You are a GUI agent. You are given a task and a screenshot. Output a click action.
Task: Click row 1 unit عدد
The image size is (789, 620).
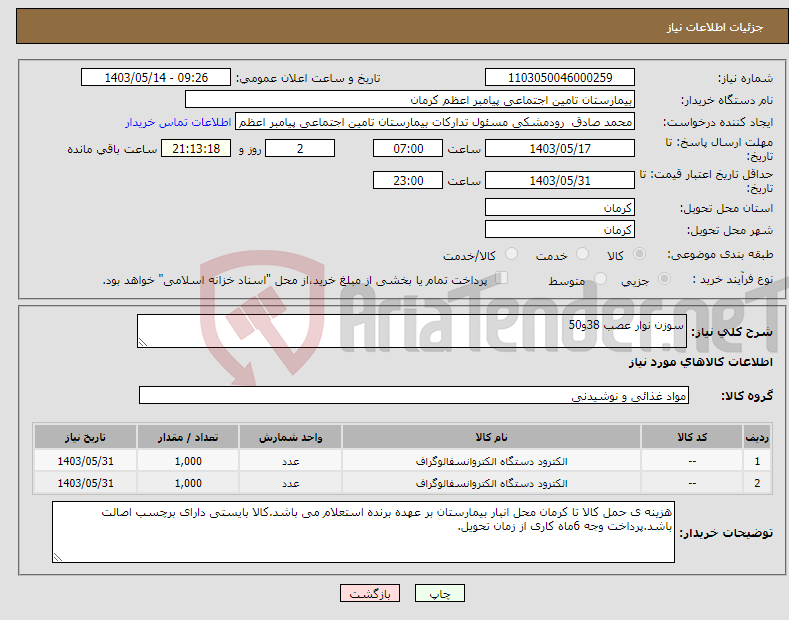[290, 461]
